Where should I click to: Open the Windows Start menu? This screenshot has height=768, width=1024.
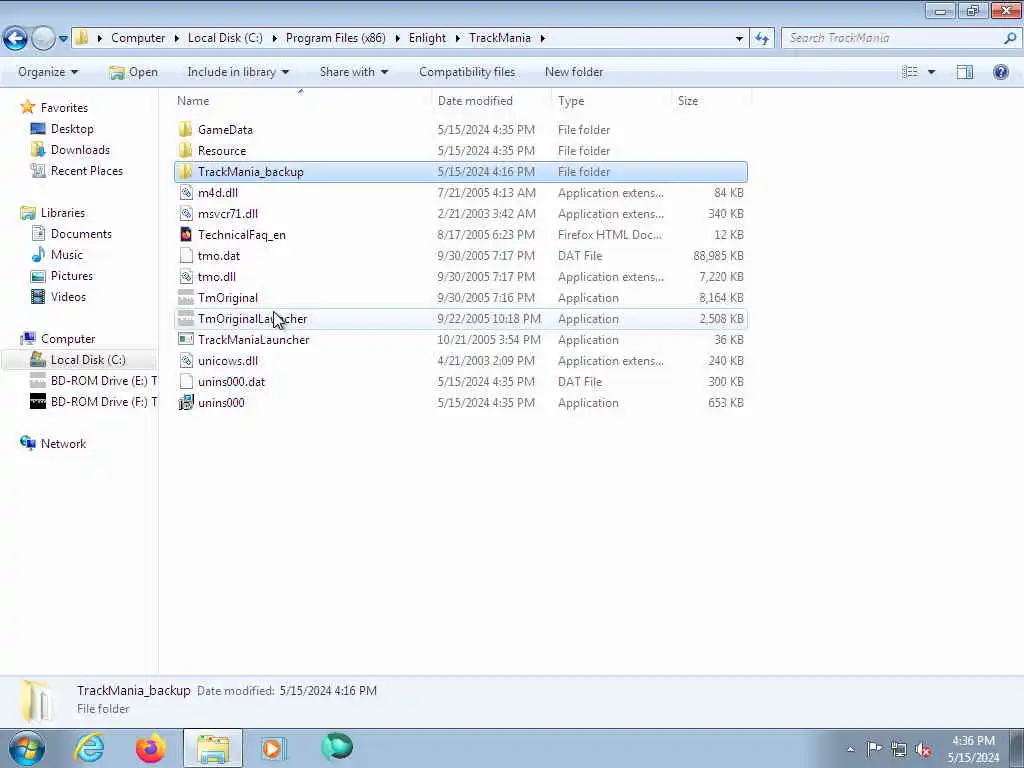click(27, 748)
